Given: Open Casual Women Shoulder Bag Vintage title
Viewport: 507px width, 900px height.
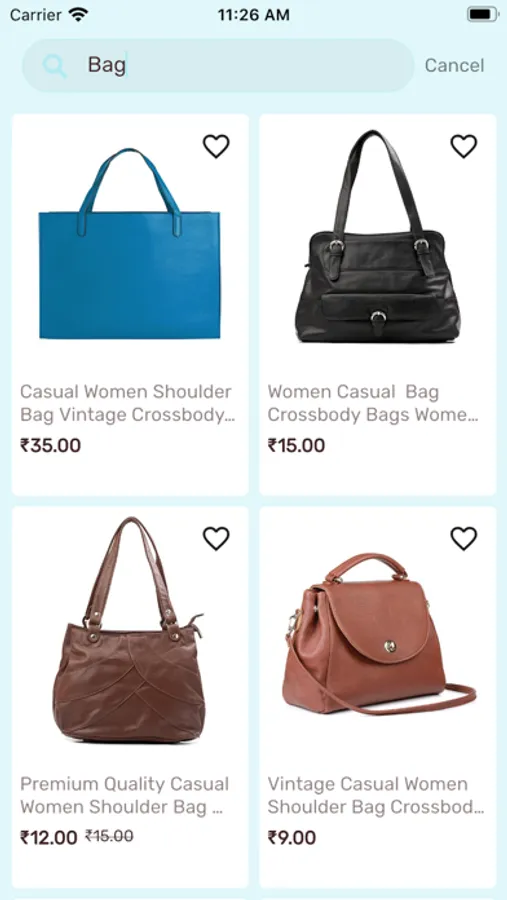Looking at the screenshot, I should (127, 403).
